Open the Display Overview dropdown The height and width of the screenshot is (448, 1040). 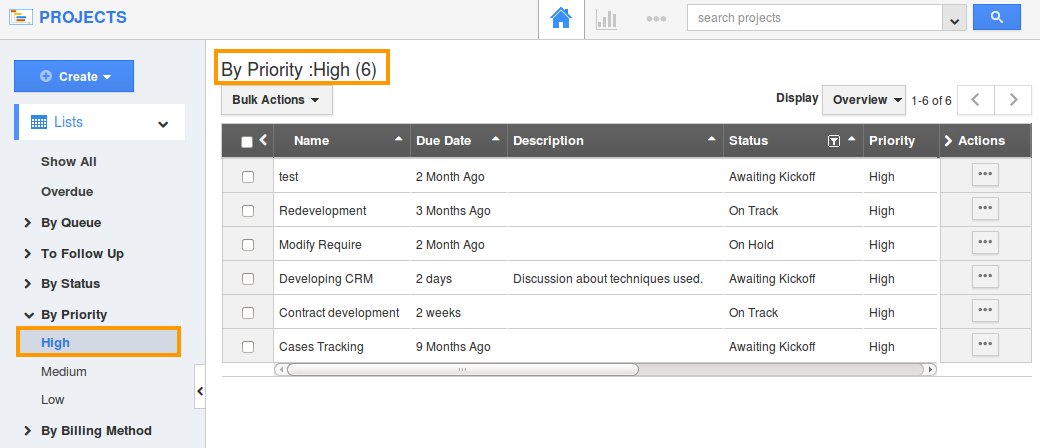pyautogui.click(x=864, y=100)
